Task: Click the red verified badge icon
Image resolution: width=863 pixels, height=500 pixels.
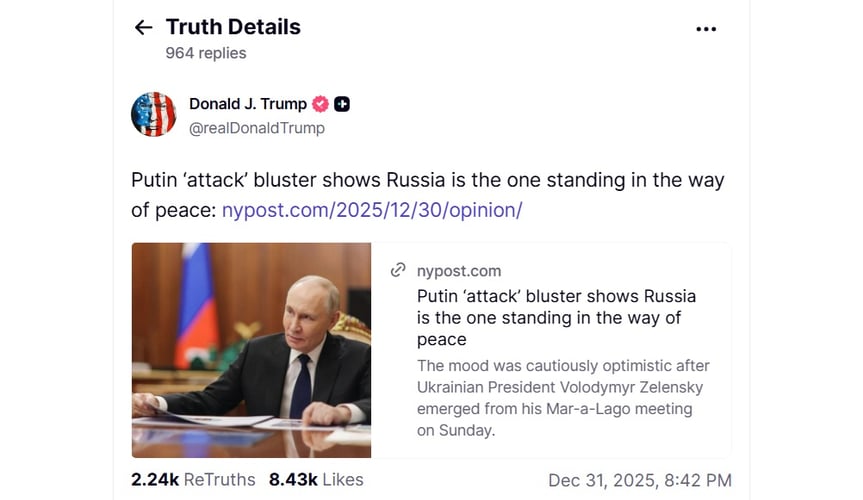Action: [321, 105]
